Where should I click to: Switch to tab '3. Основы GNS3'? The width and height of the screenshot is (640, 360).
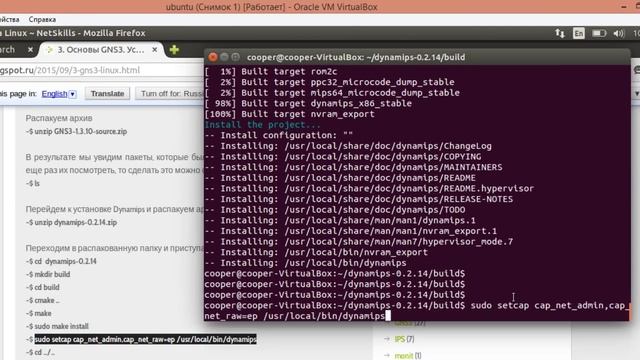coord(100,49)
